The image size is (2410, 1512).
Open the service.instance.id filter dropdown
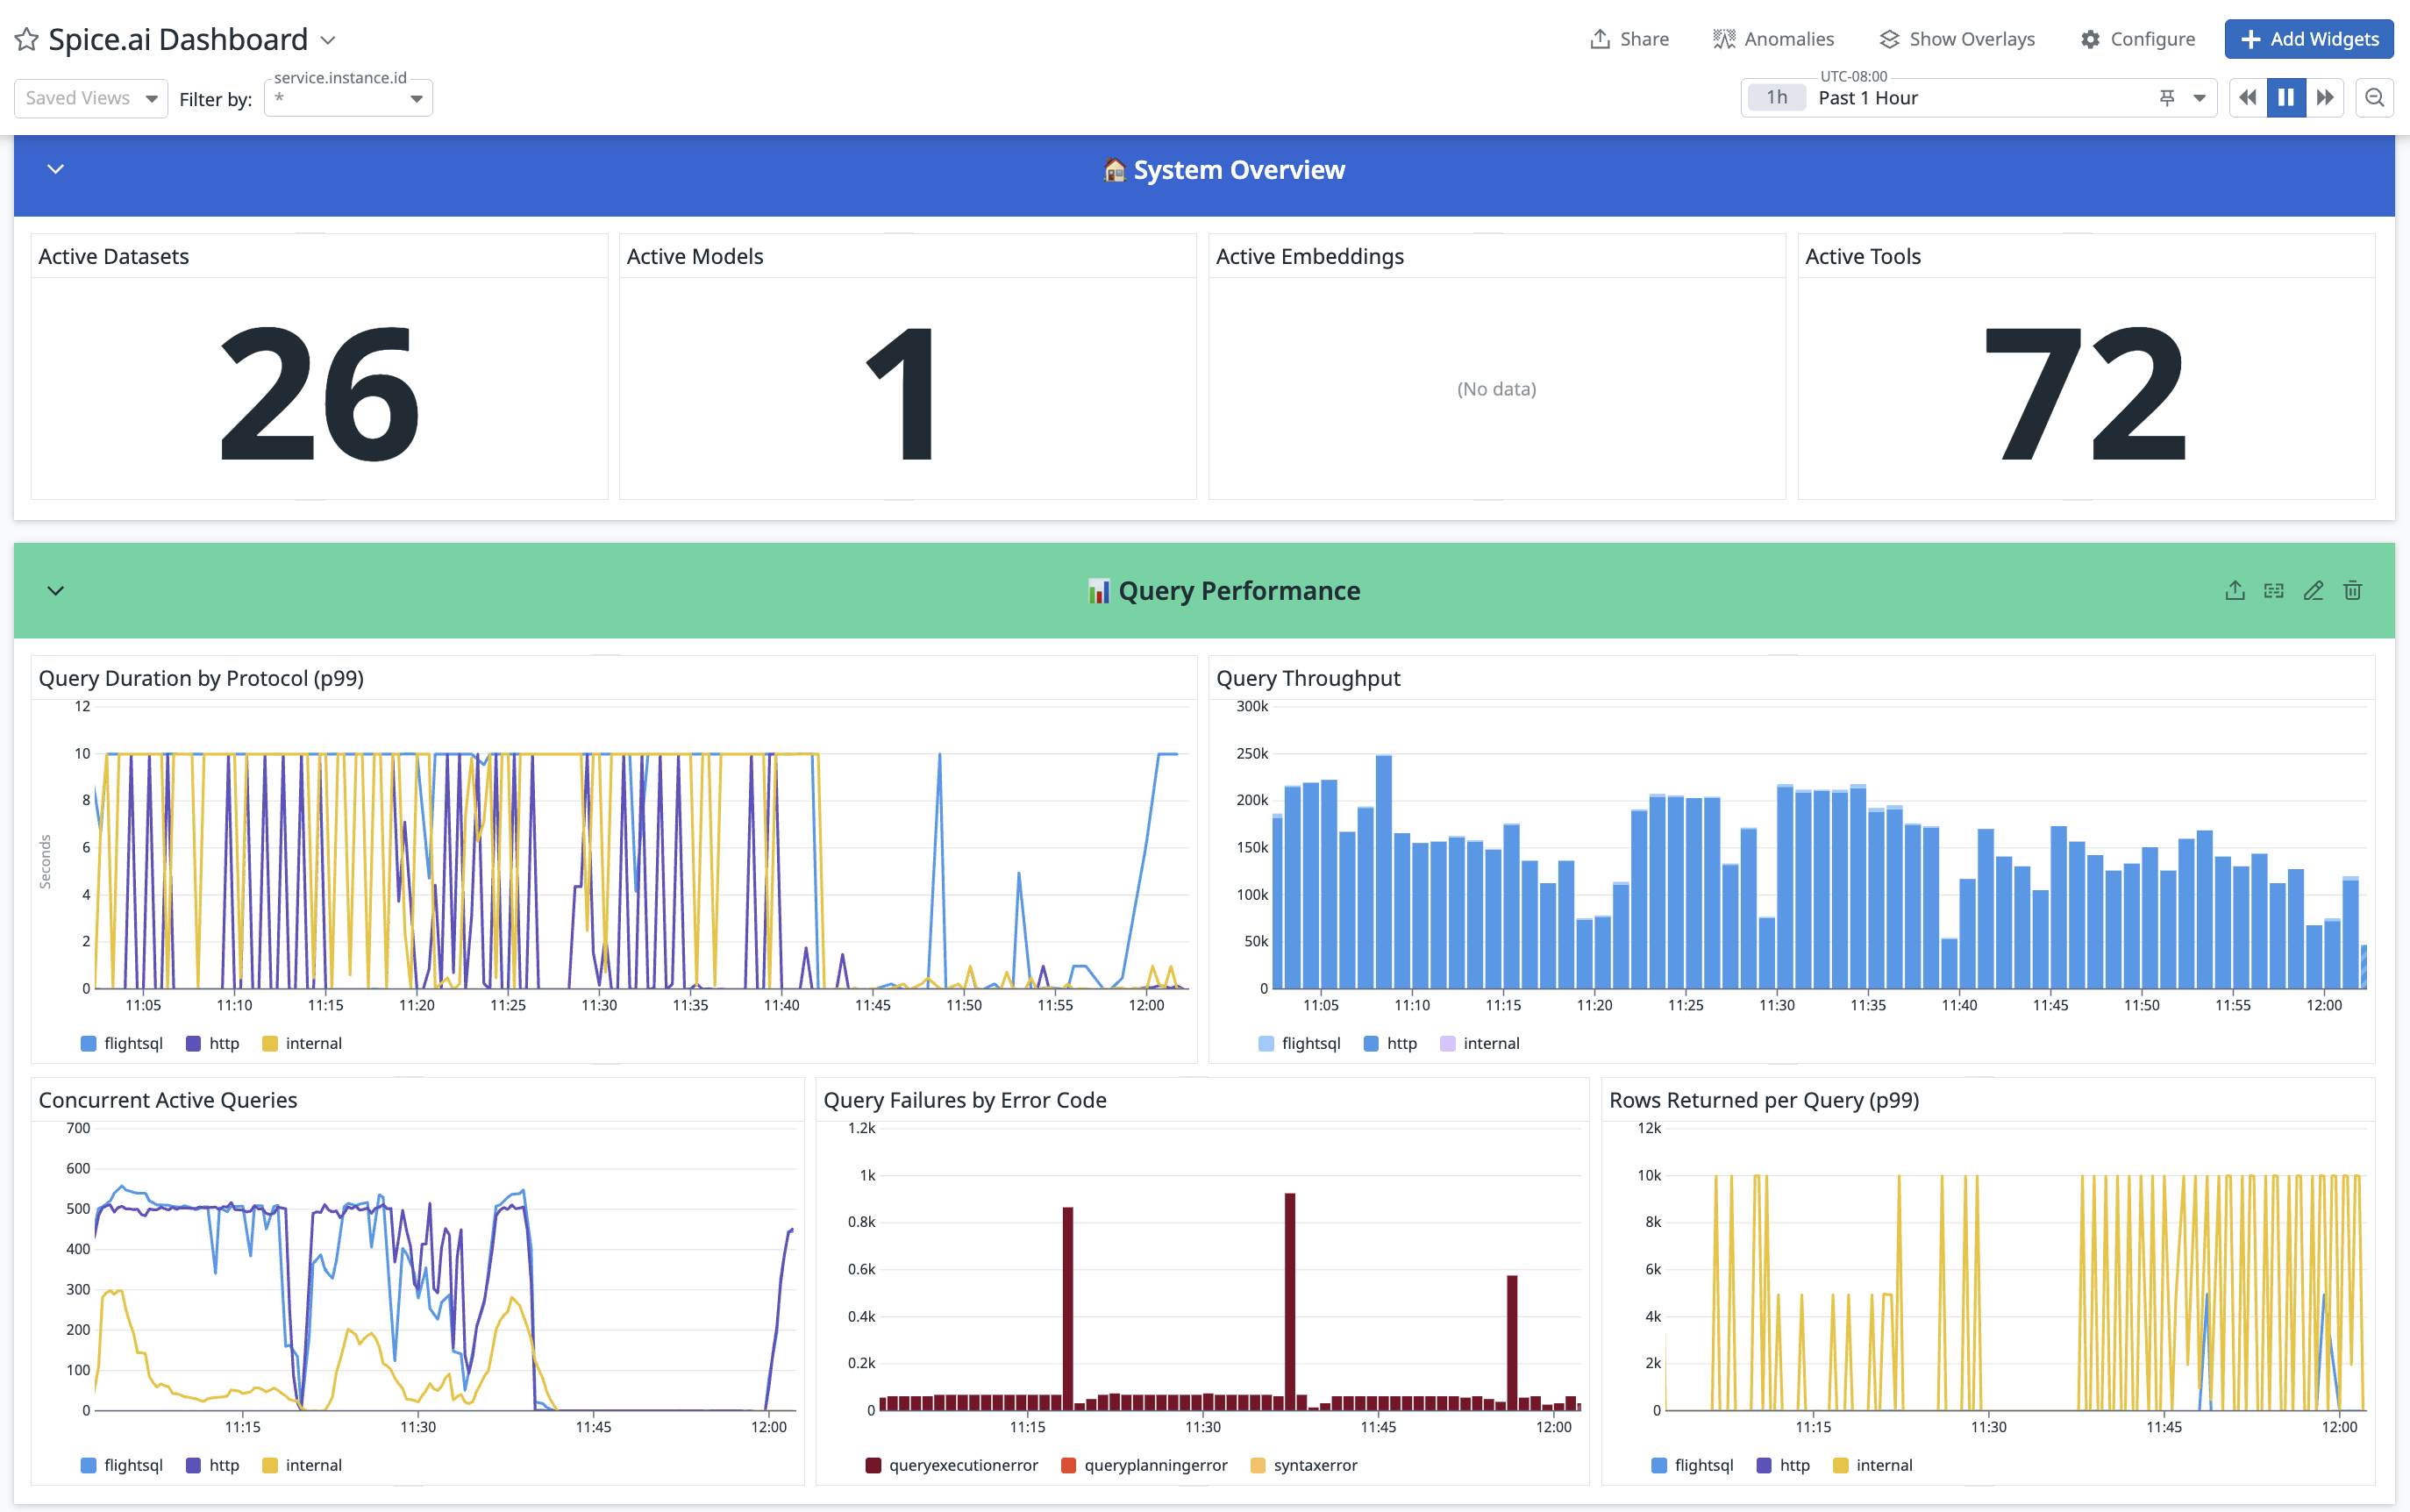point(348,99)
